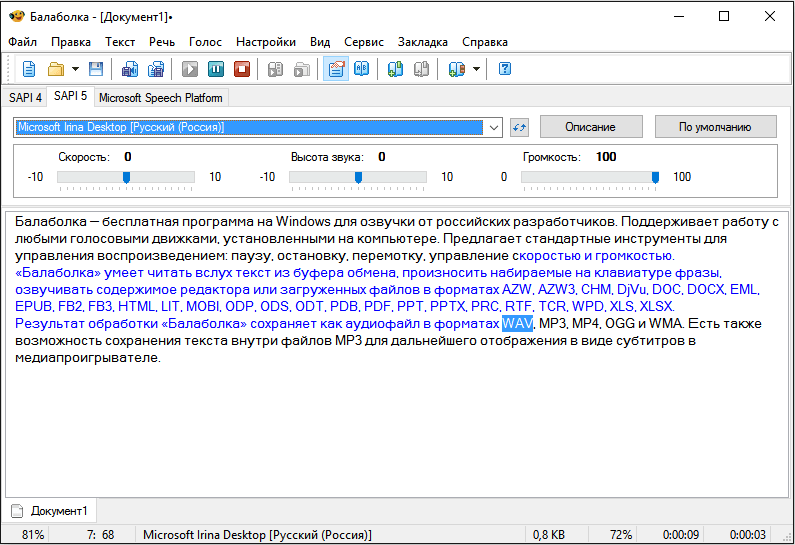Adjust the Громкость slider handle
The height and width of the screenshot is (545, 795).
655,177
